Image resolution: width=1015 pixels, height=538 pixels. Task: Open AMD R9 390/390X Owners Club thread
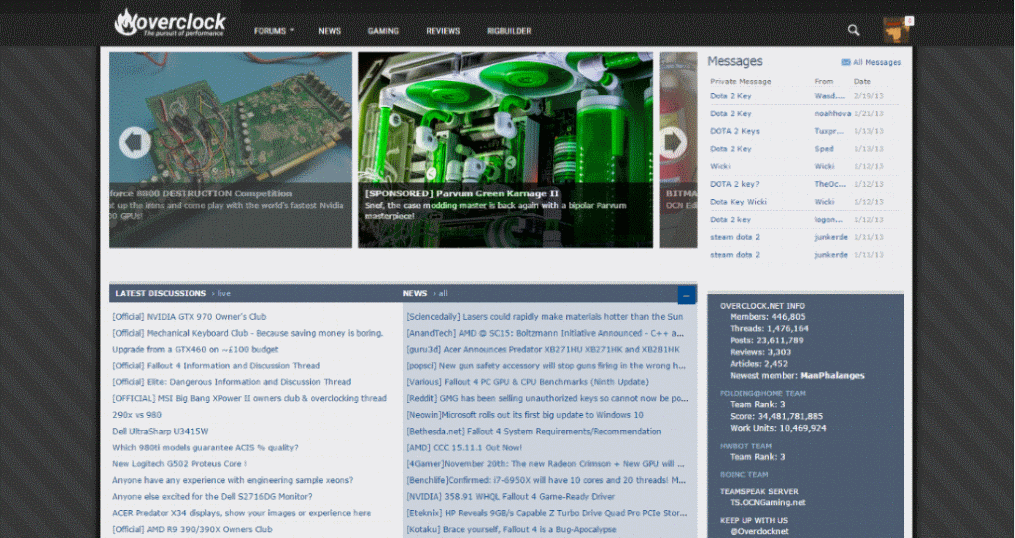coord(192,529)
